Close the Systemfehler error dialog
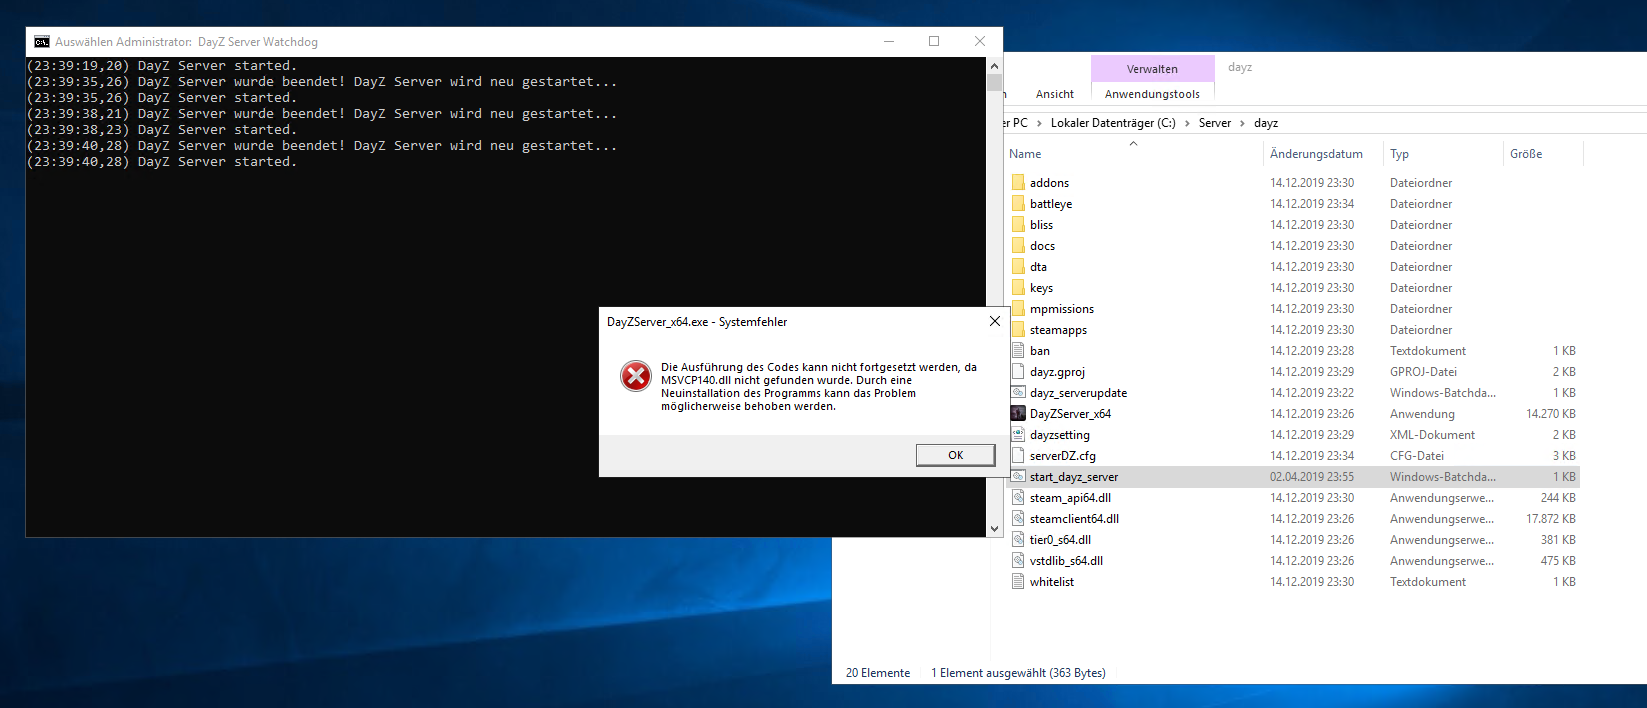Viewport: 1647px width, 708px height. [994, 321]
